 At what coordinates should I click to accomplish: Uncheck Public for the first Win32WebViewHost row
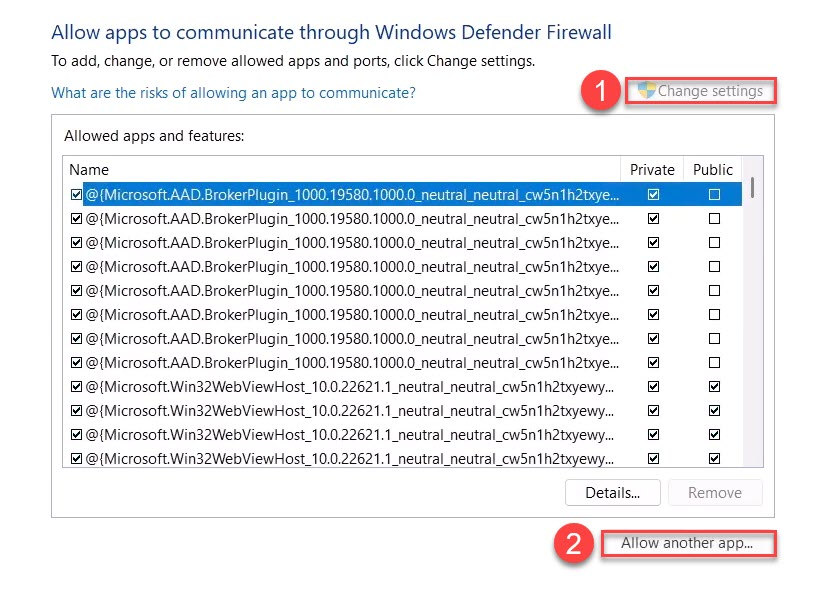pos(714,386)
